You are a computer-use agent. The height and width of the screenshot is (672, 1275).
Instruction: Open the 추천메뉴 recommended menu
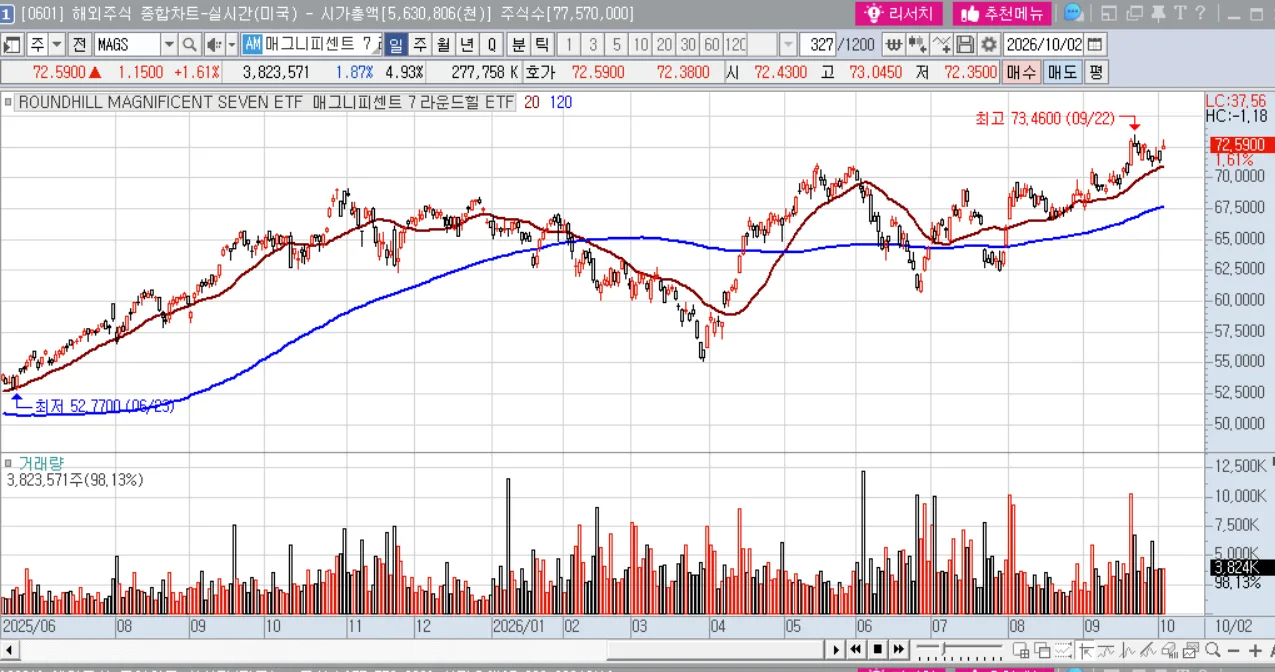1000,13
